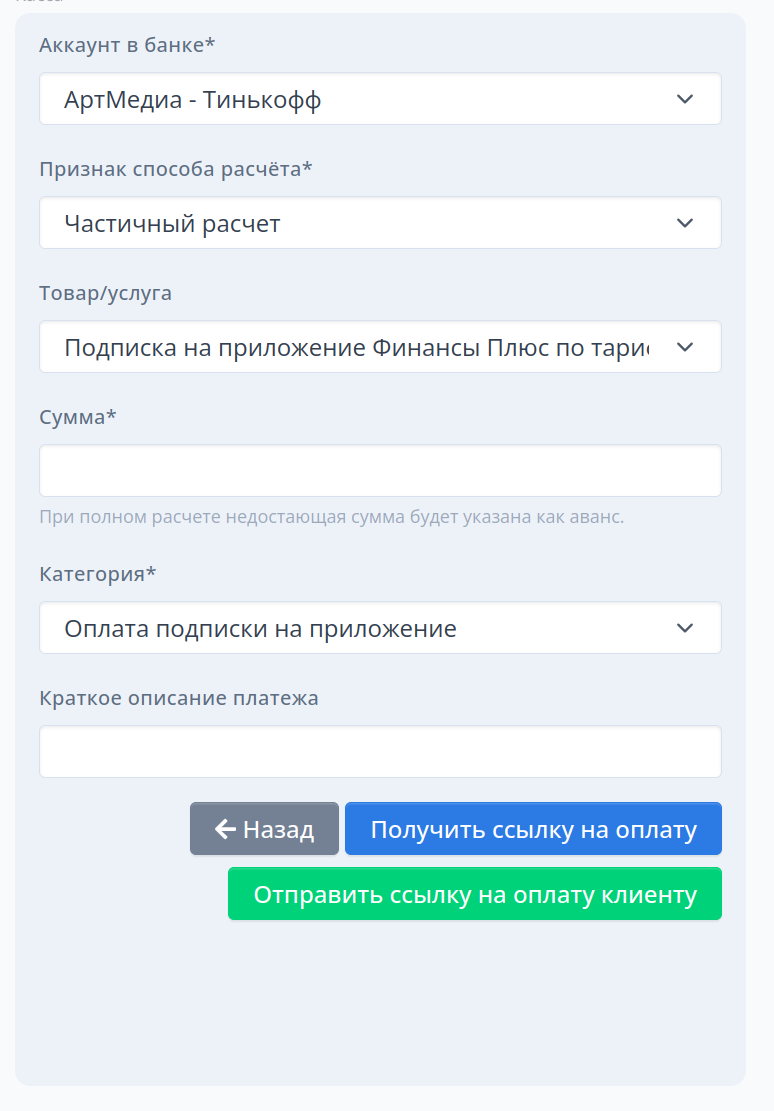The height and width of the screenshot is (1111, 774).
Task: Focus the Краткое описание платежа field
Action: click(x=380, y=752)
